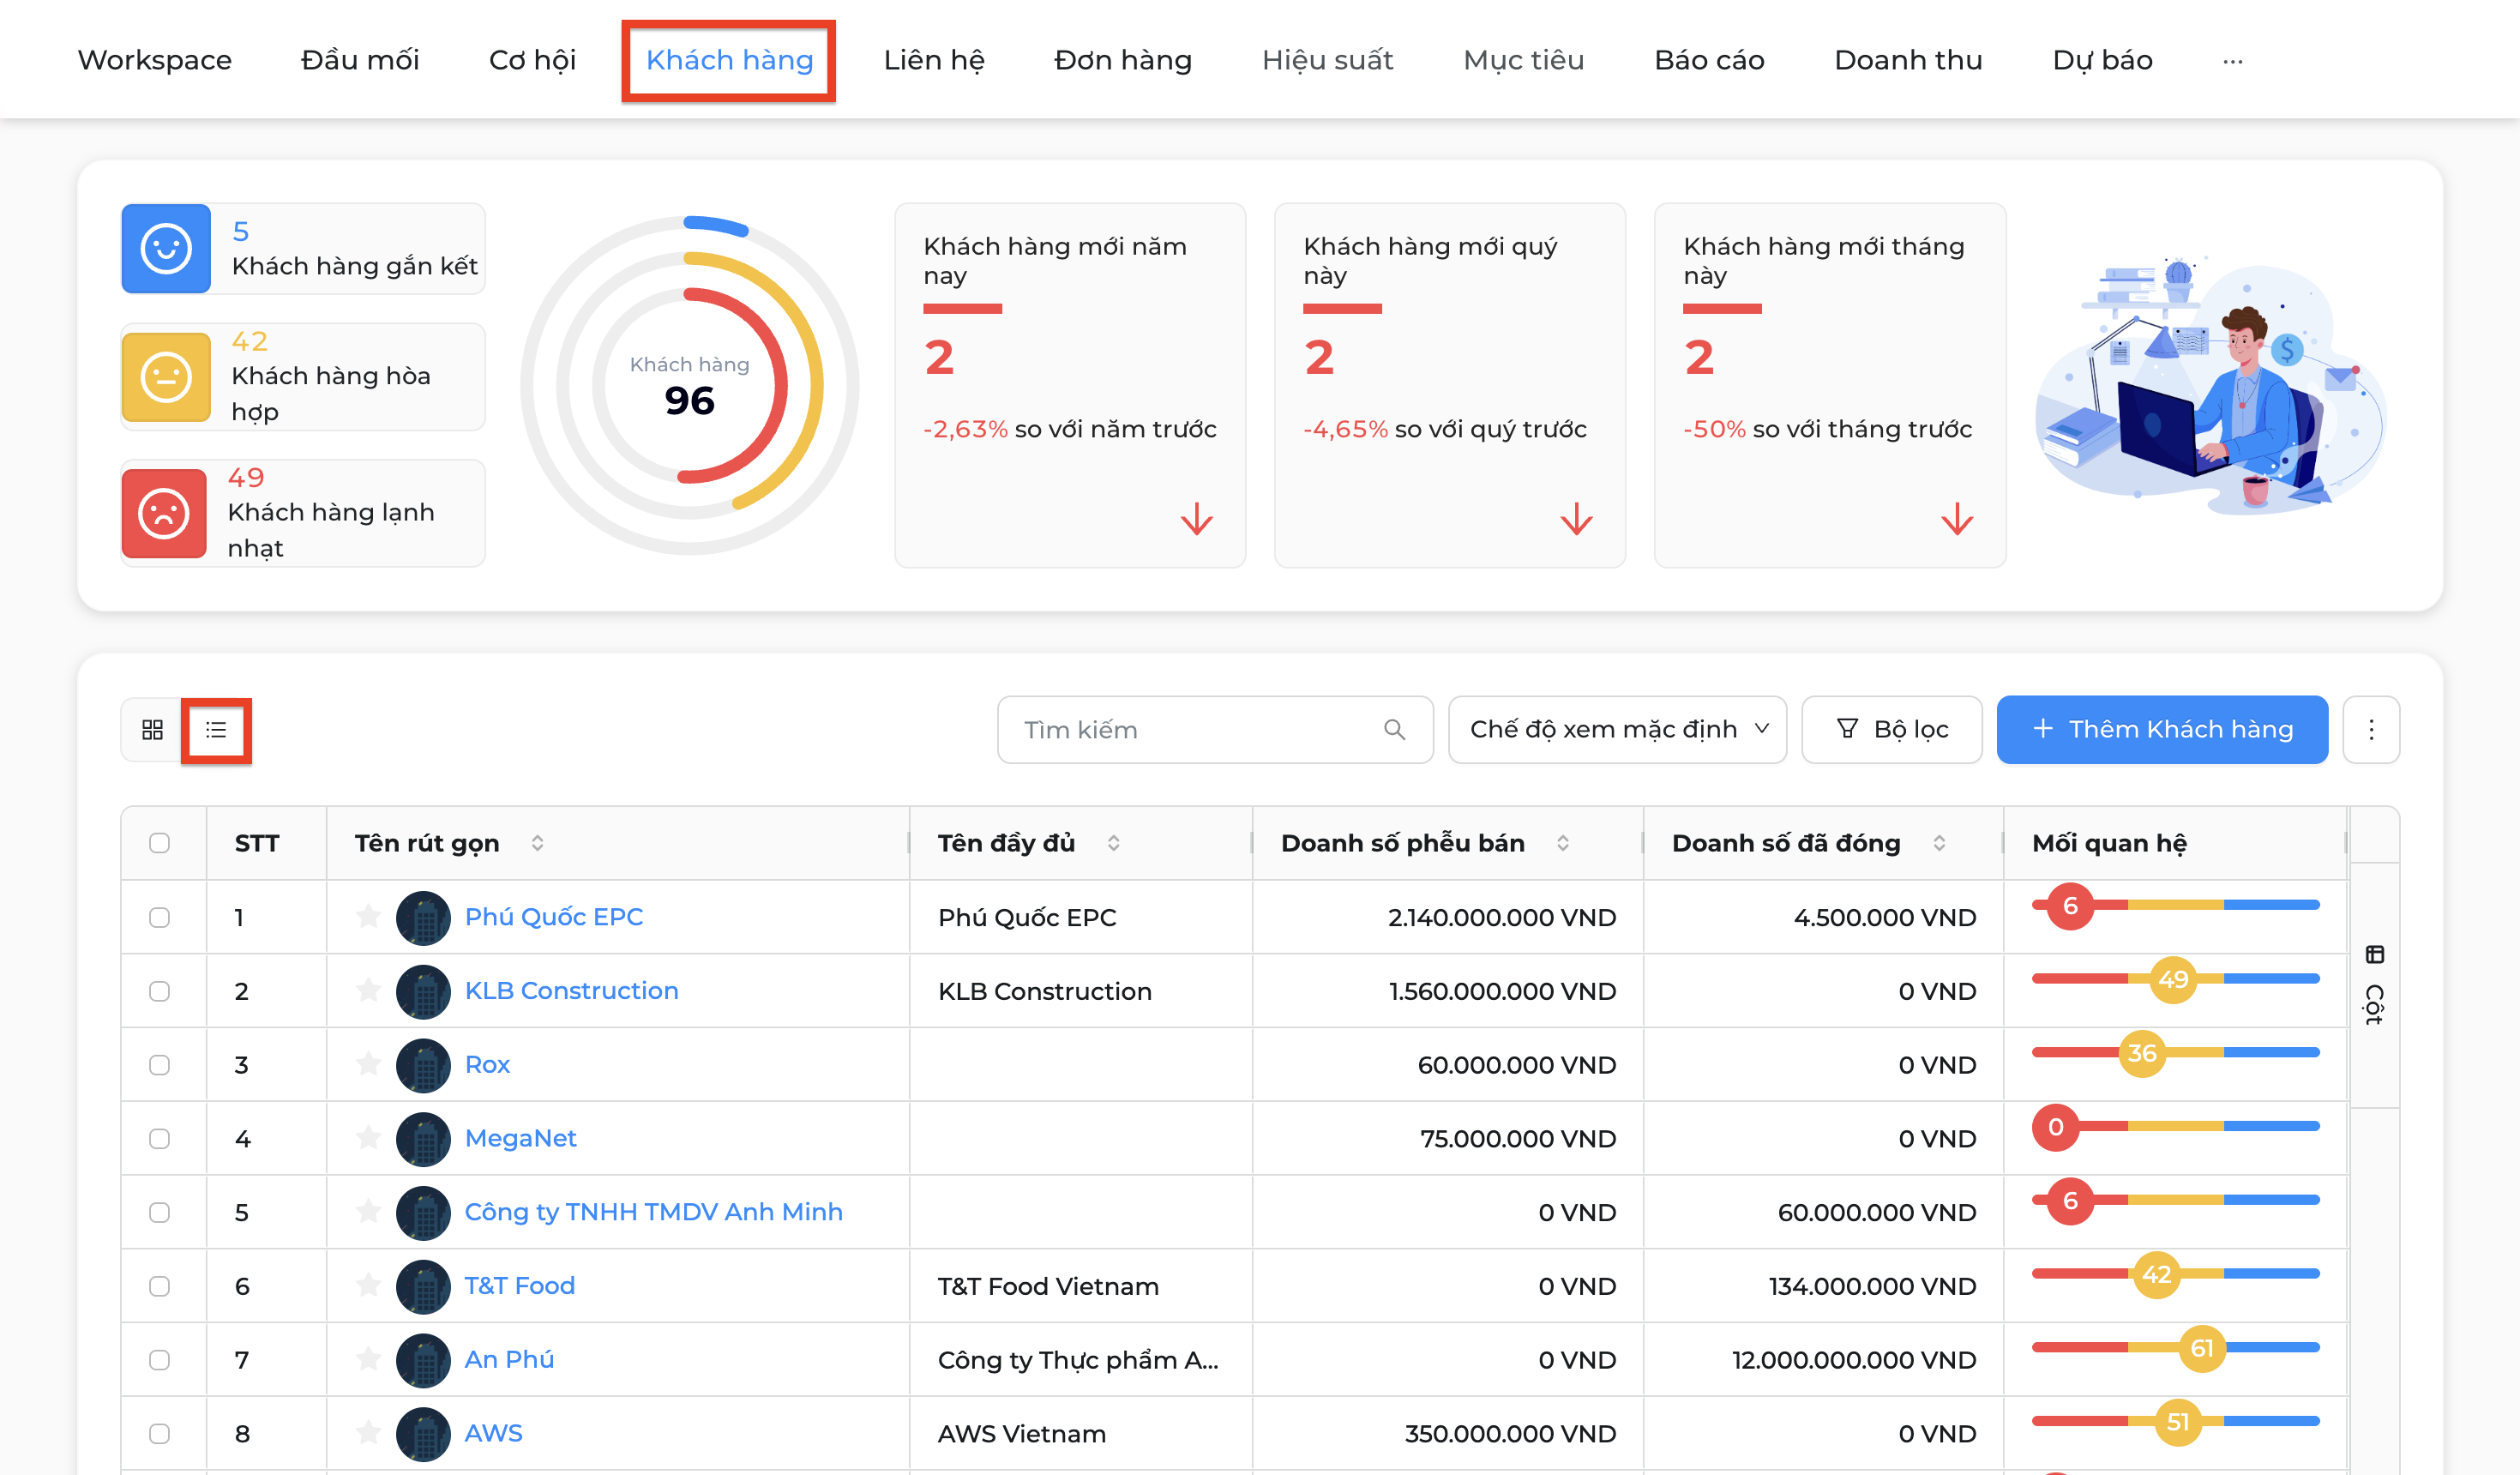2520x1475 pixels.
Task: Check the An Phú row checkbox
Action: tap(159, 1360)
